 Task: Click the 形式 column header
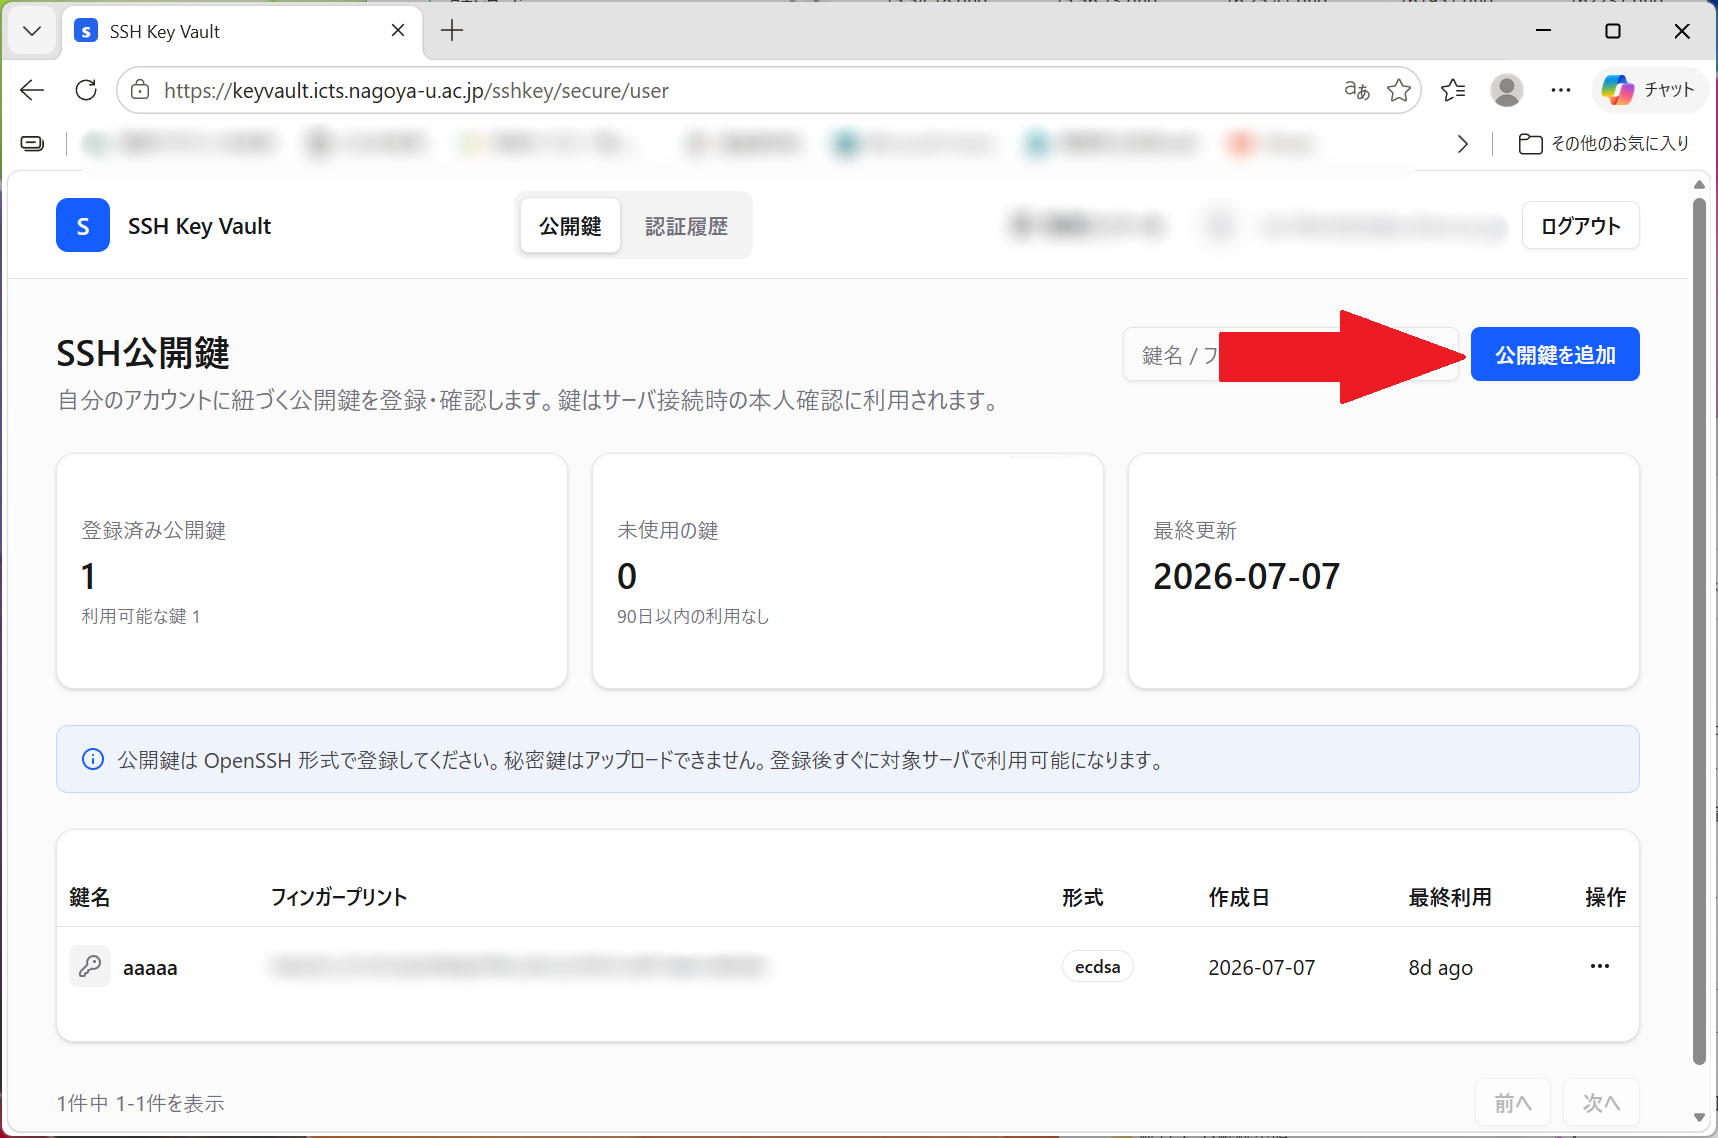1083,897
